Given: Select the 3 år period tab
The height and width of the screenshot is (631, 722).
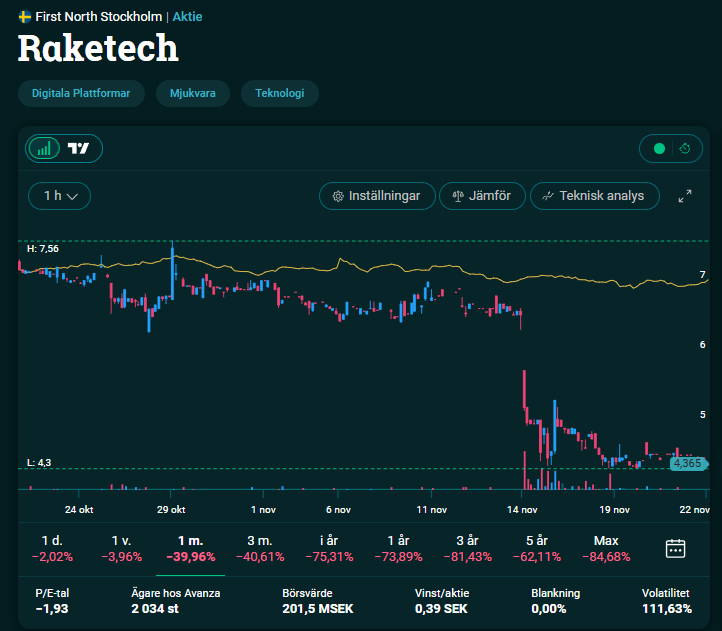Looking at the screenshot, I should [x=467, y=549].
